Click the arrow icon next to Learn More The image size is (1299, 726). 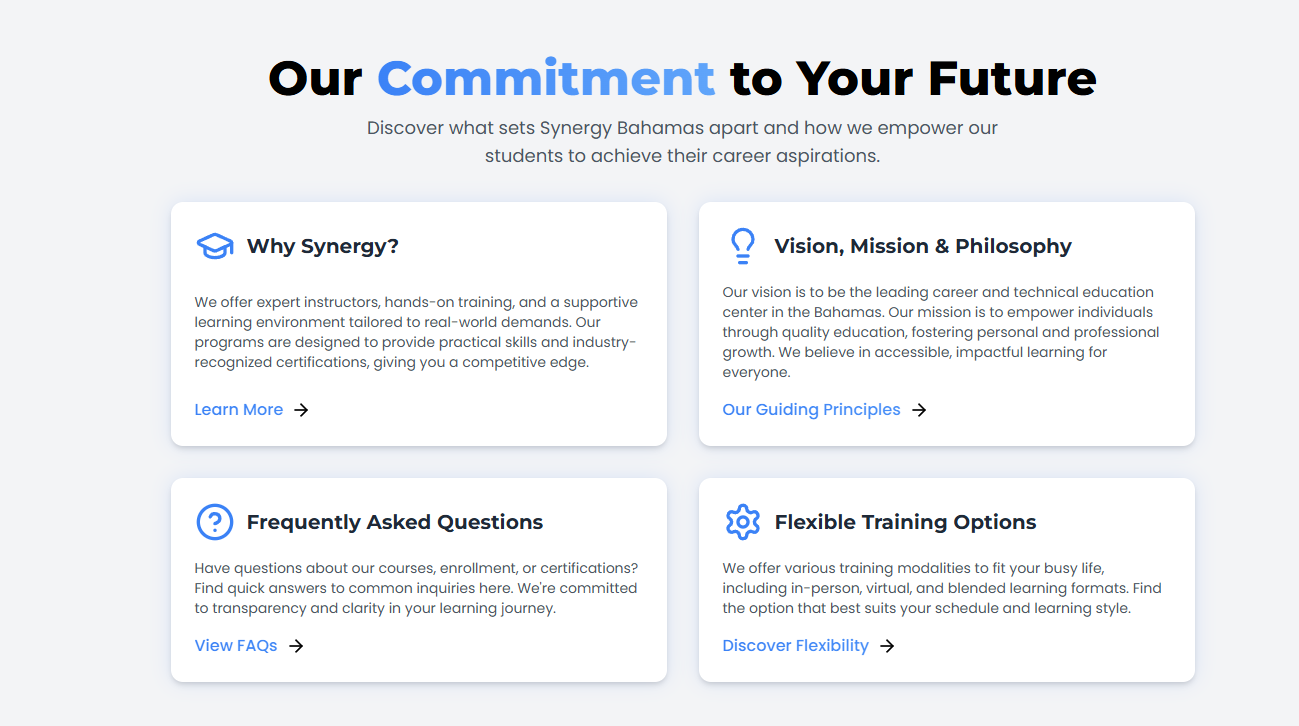[x=301, y=409]
